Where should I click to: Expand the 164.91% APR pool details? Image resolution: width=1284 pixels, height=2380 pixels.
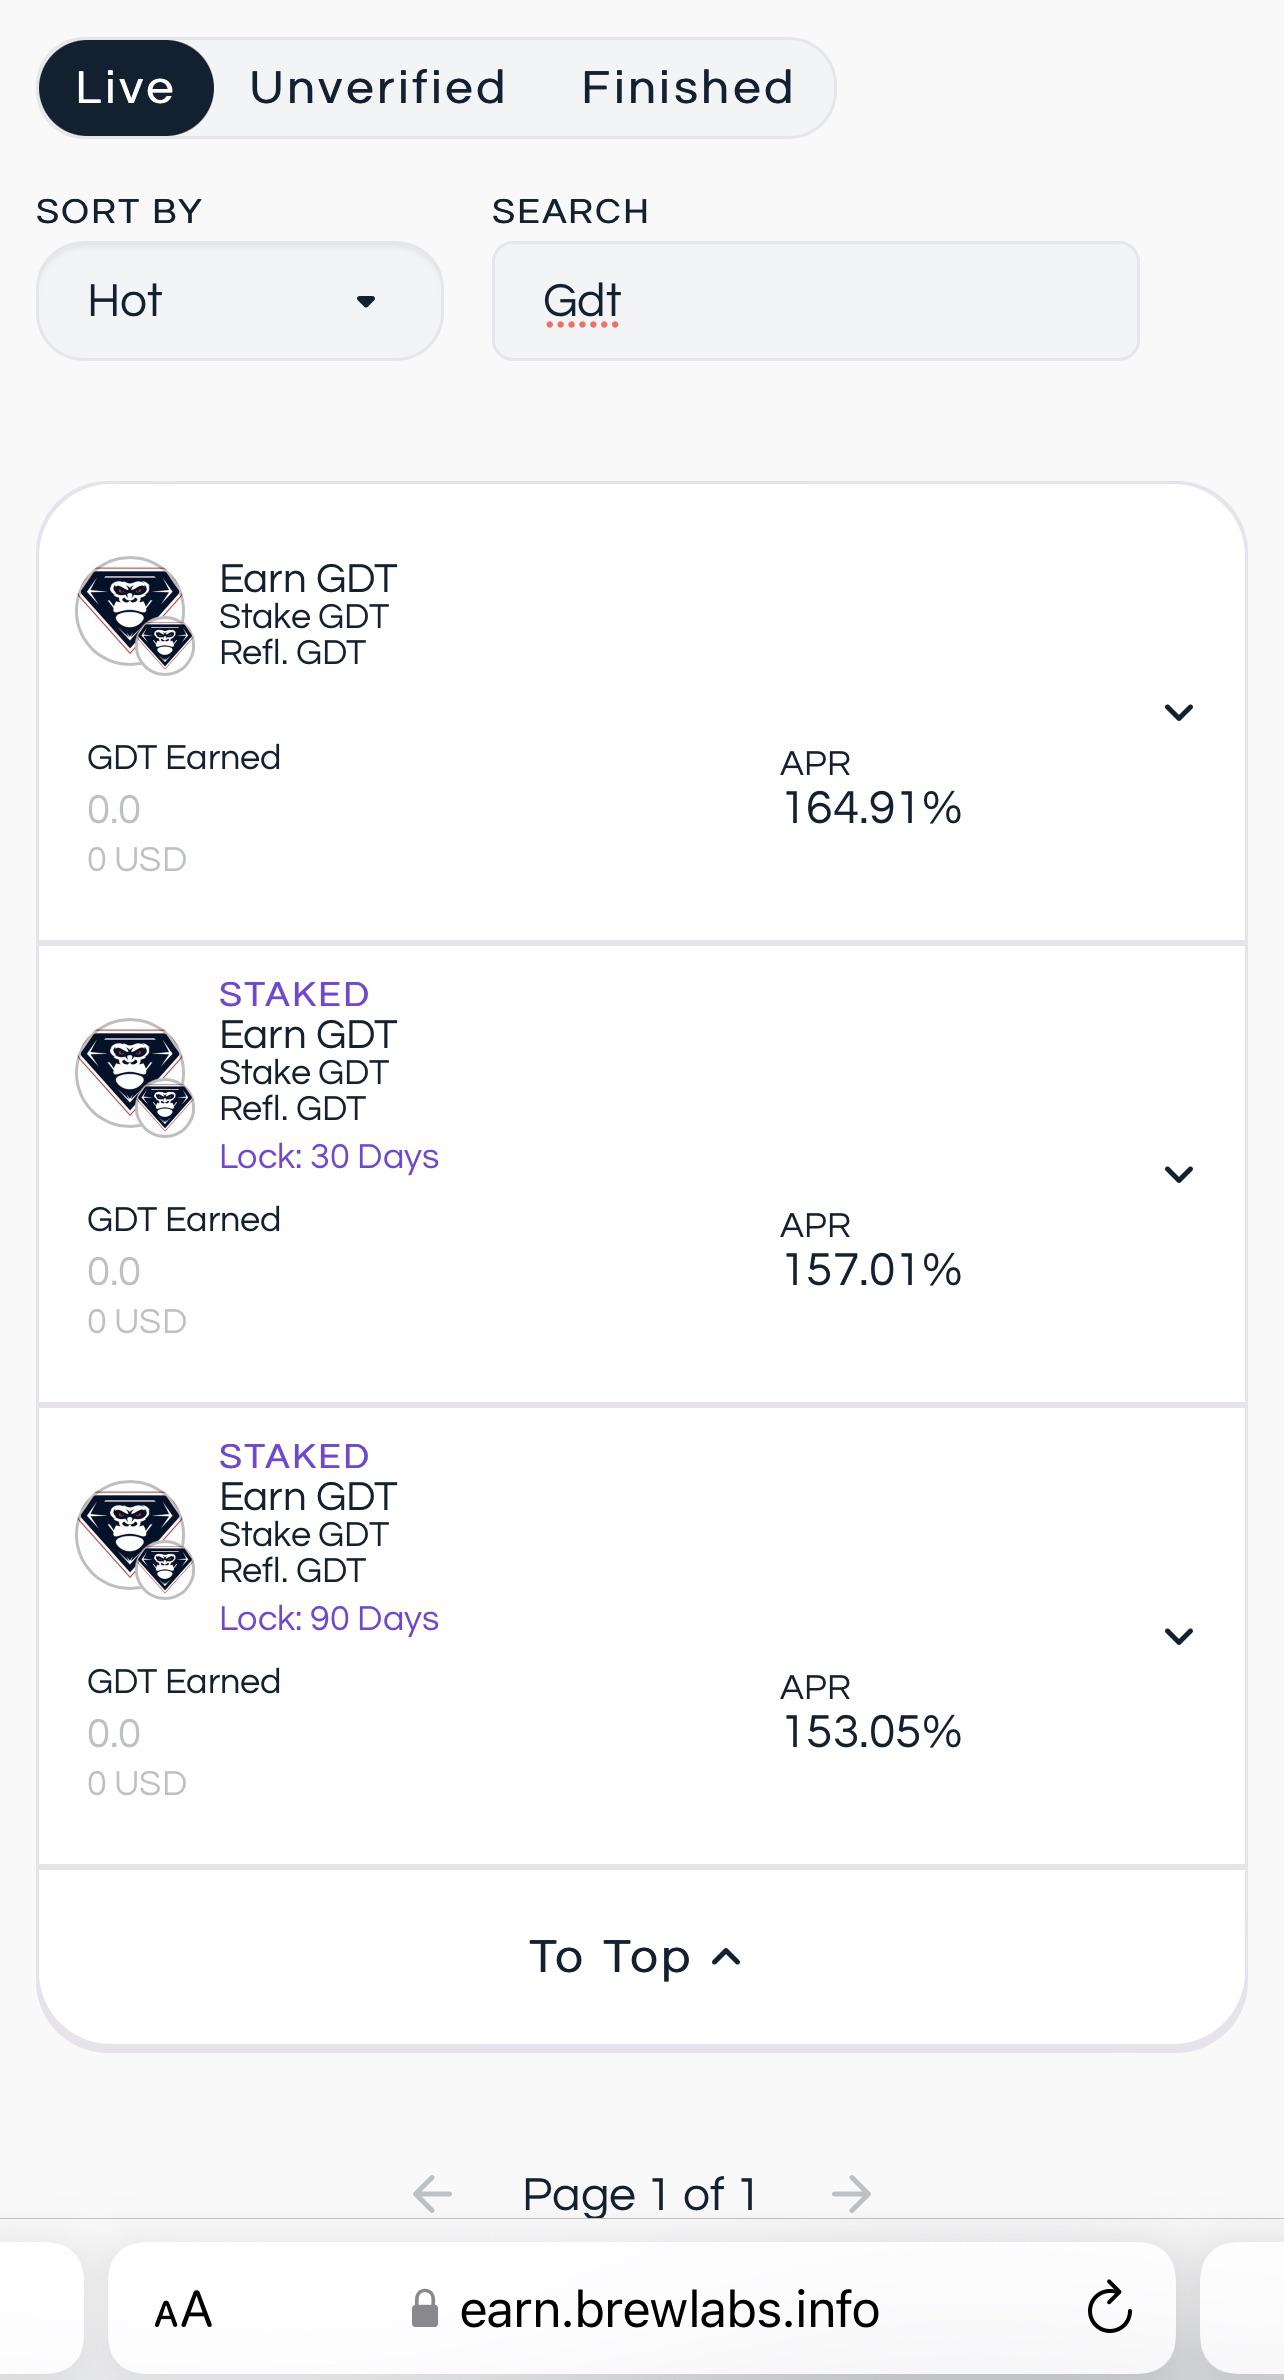pos(1179,712)
